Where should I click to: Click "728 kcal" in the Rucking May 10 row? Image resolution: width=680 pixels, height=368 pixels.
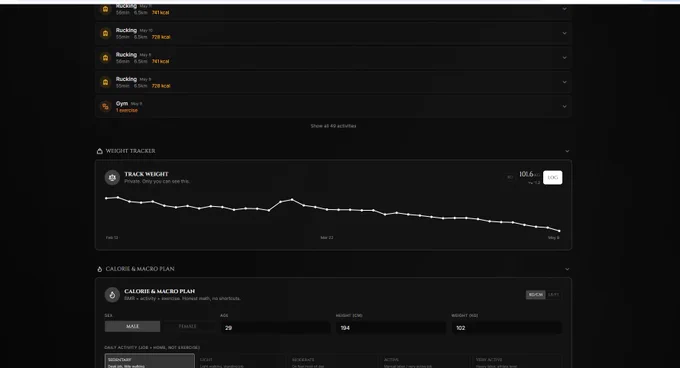[161, 37]
